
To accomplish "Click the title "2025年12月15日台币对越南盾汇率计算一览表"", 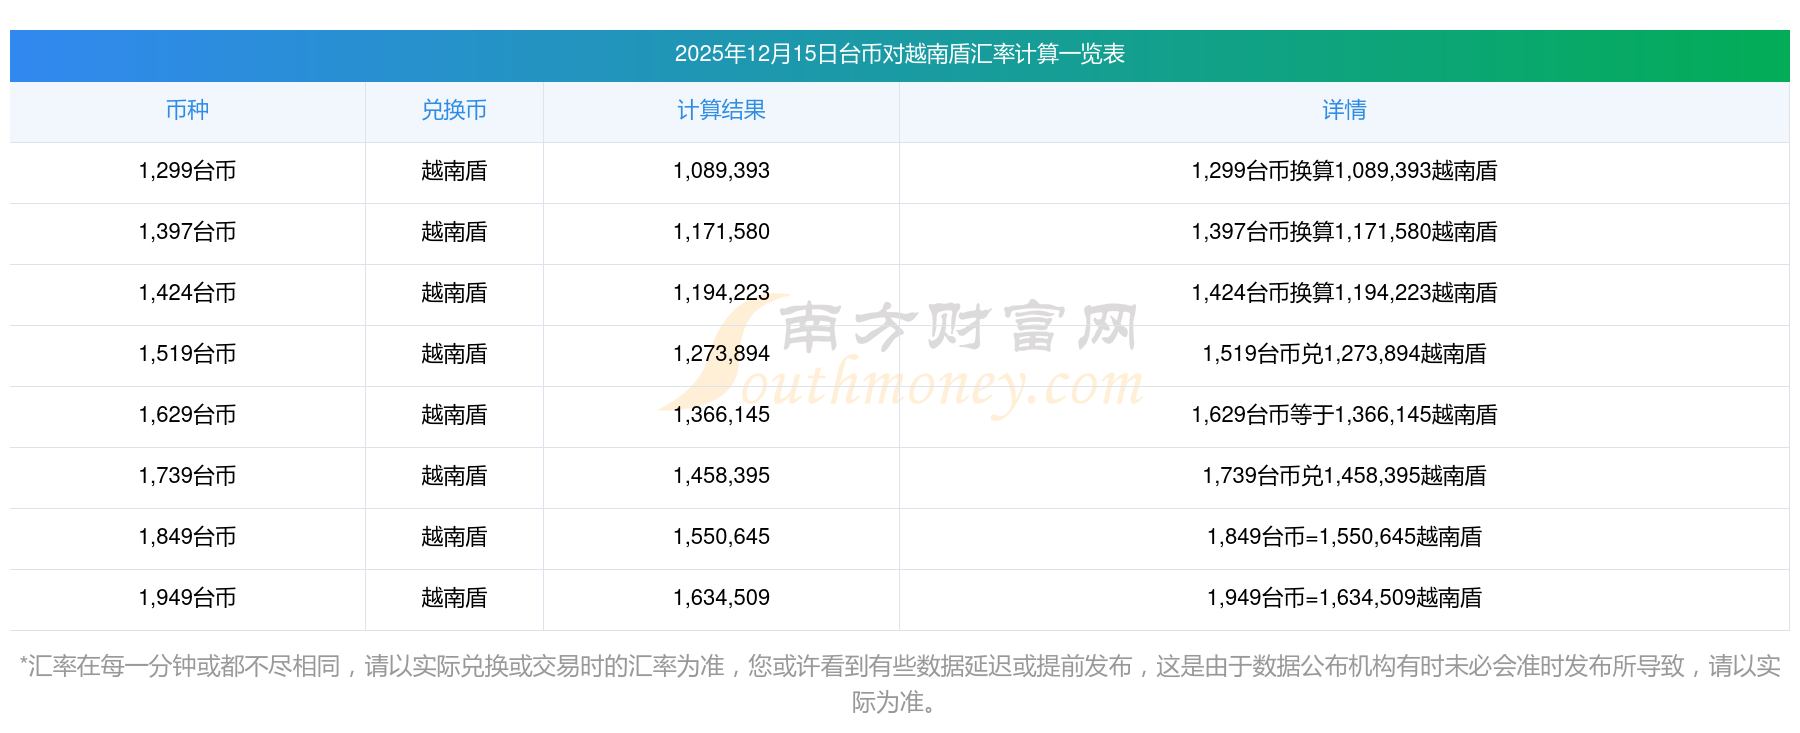I will 900,54.
